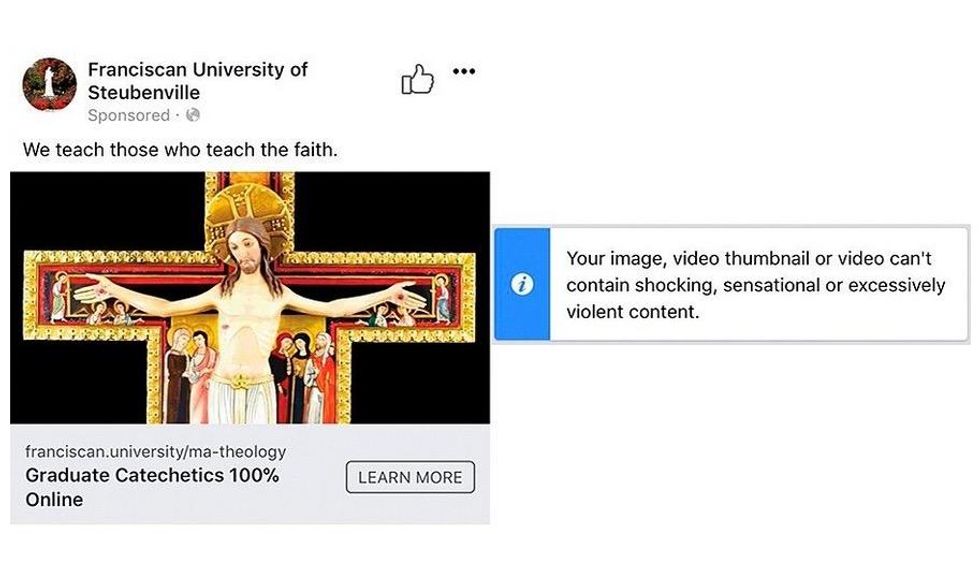Image resolution: width=980 pixels, height=562 pixels.
Task: Open the 'Graduate Catechetics 100% Online' headline
Action: 152,486
